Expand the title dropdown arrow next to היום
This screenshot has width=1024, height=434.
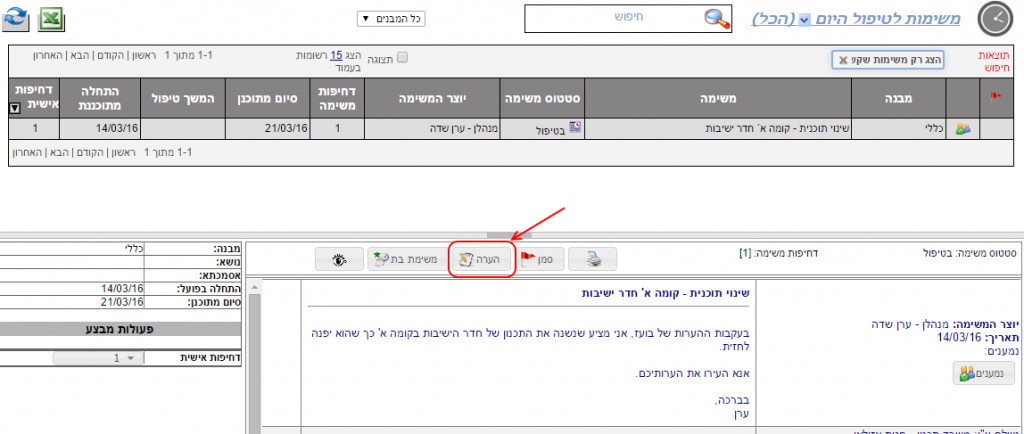click(804, 20)
